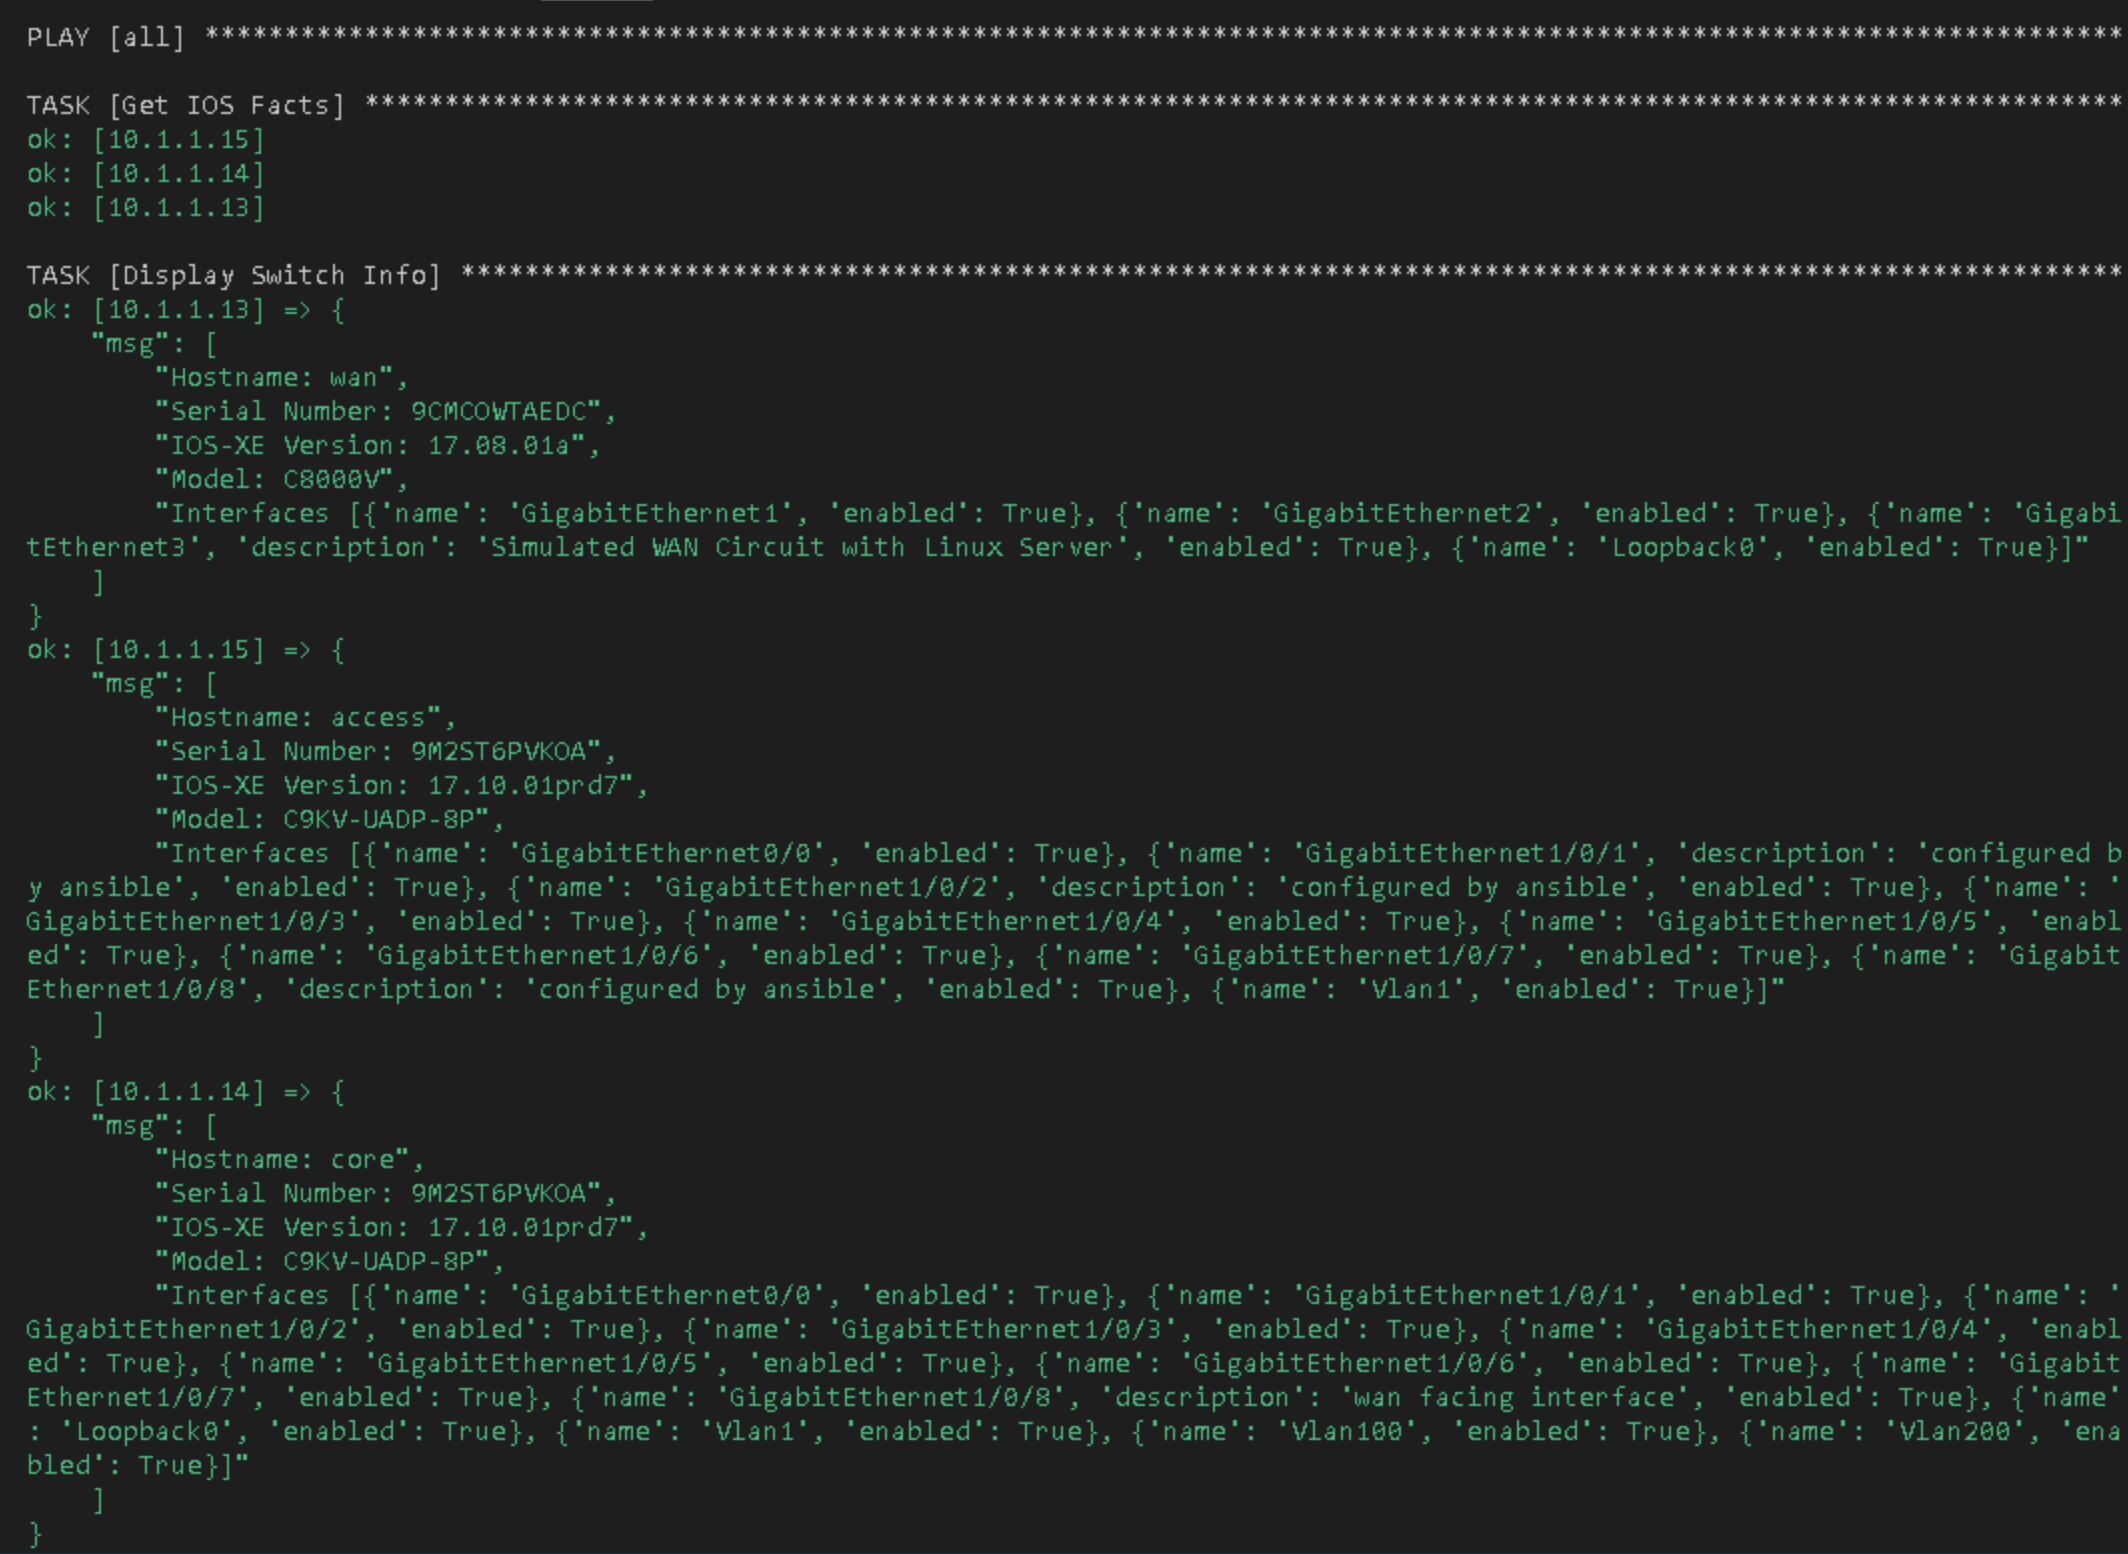Click the serial number 9CMCOWTAEDC
Image resolution: width=2128 pixels, height=1554 pixels.
498,411
